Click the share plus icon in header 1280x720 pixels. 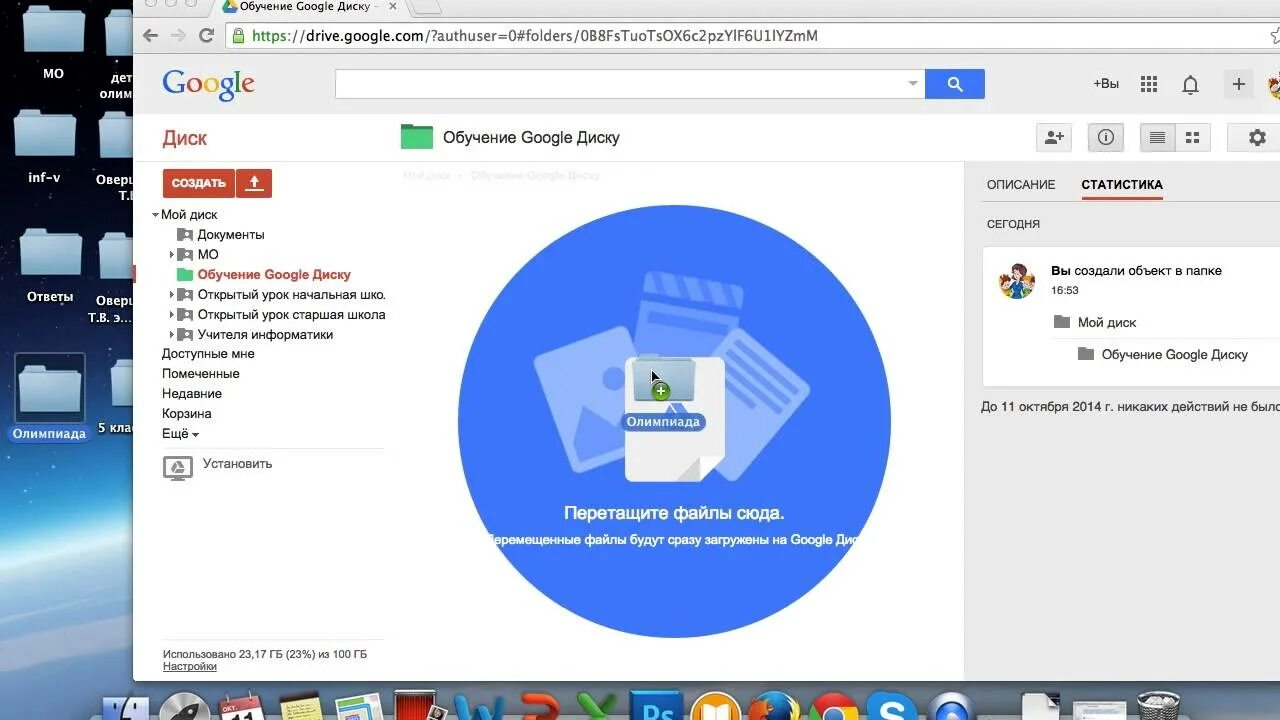tap(1239, 84)
